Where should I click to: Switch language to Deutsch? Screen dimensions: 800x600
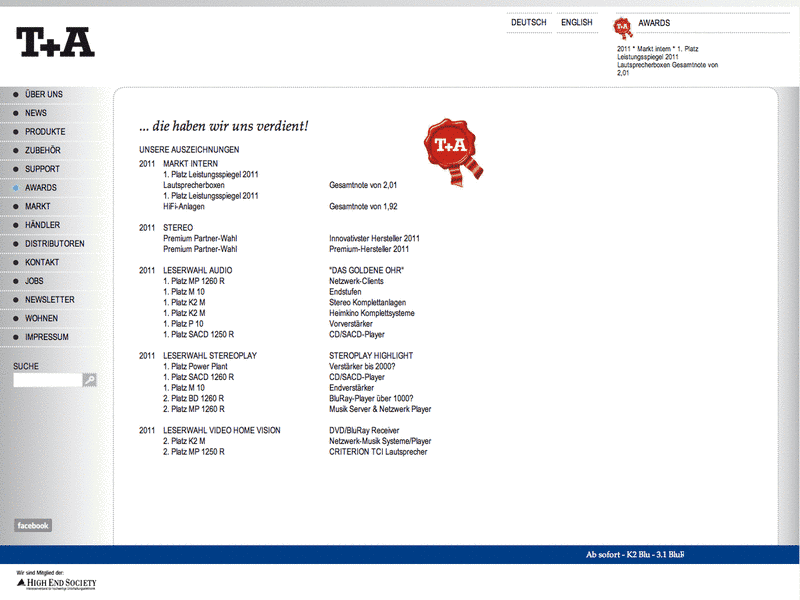click(x=528, y=23)
